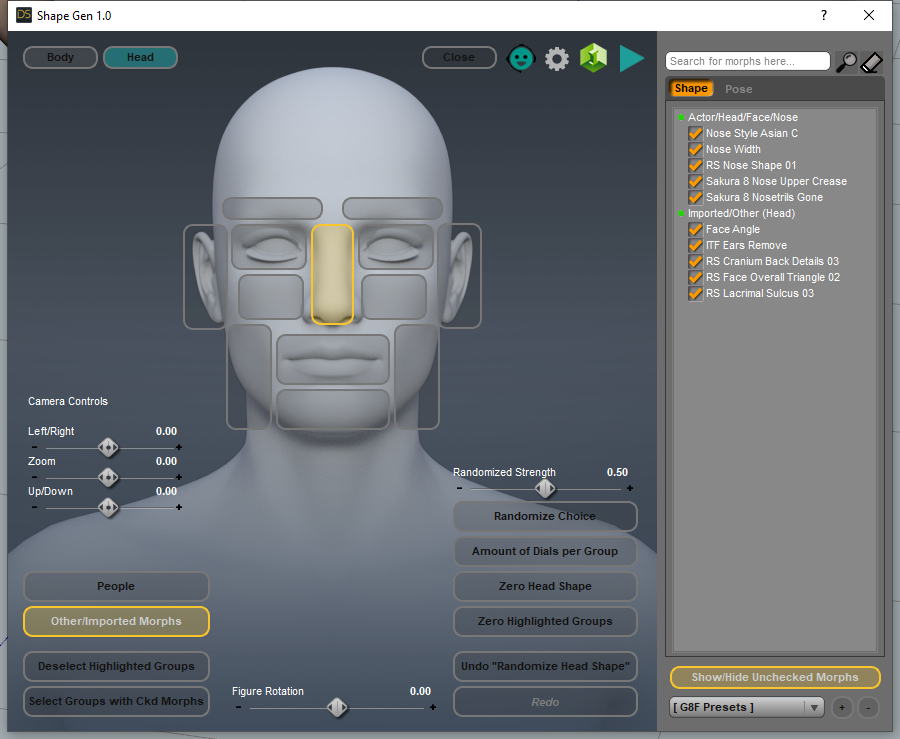Click the Randomized Strength slider handle
The height and width of the screenshot is (739, 900).
tap(545, 488)
